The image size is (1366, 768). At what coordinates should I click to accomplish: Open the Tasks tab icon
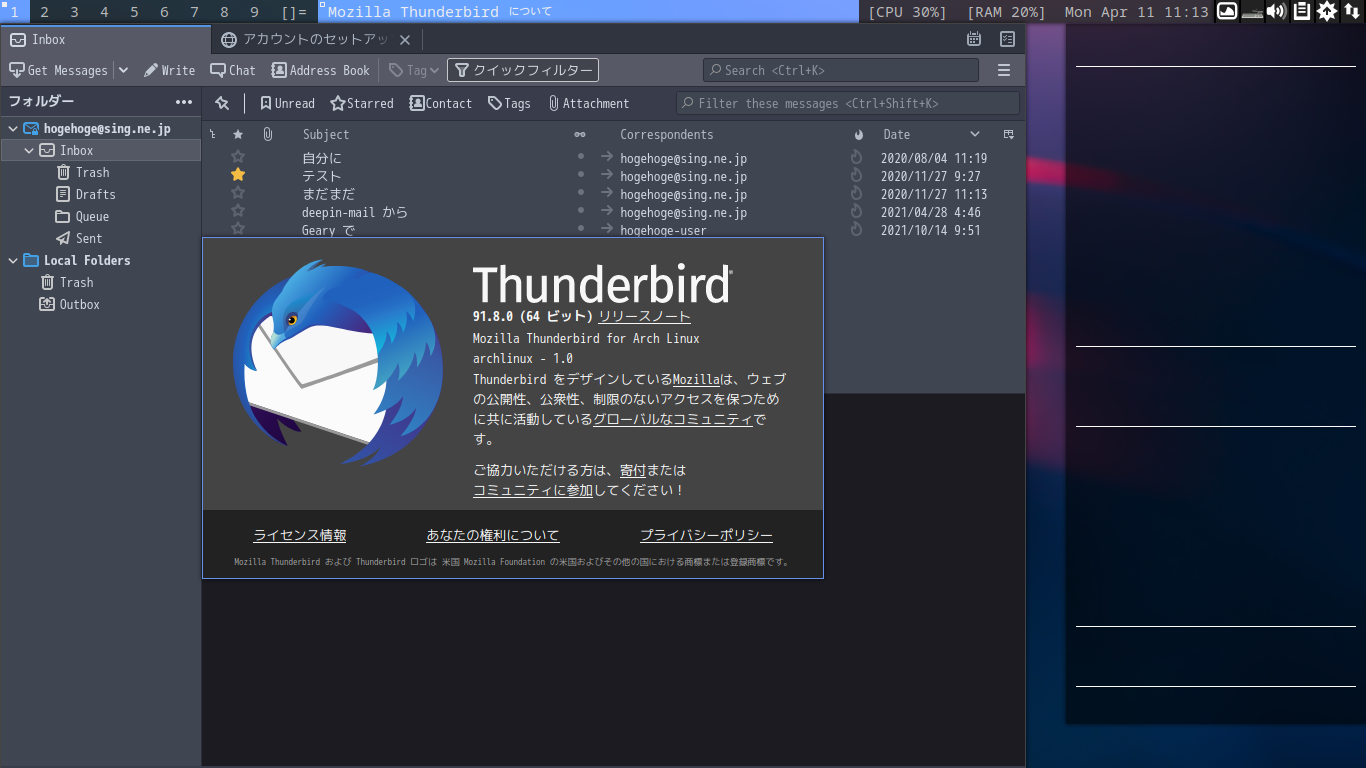(1007, 39)
